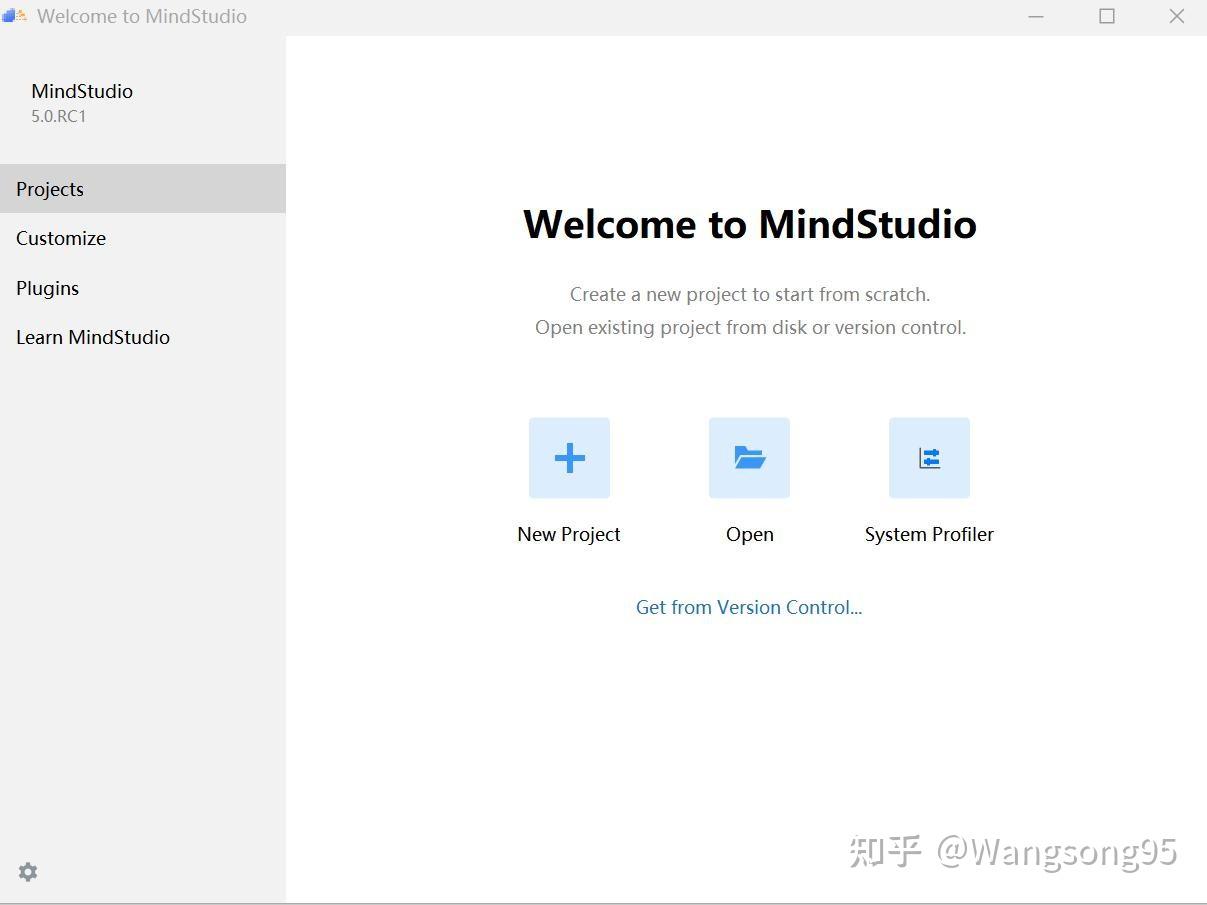The image size is (1207, 905).
Task: Minimize the Welcome to MindStudio window
Action: coord(1036,16)
